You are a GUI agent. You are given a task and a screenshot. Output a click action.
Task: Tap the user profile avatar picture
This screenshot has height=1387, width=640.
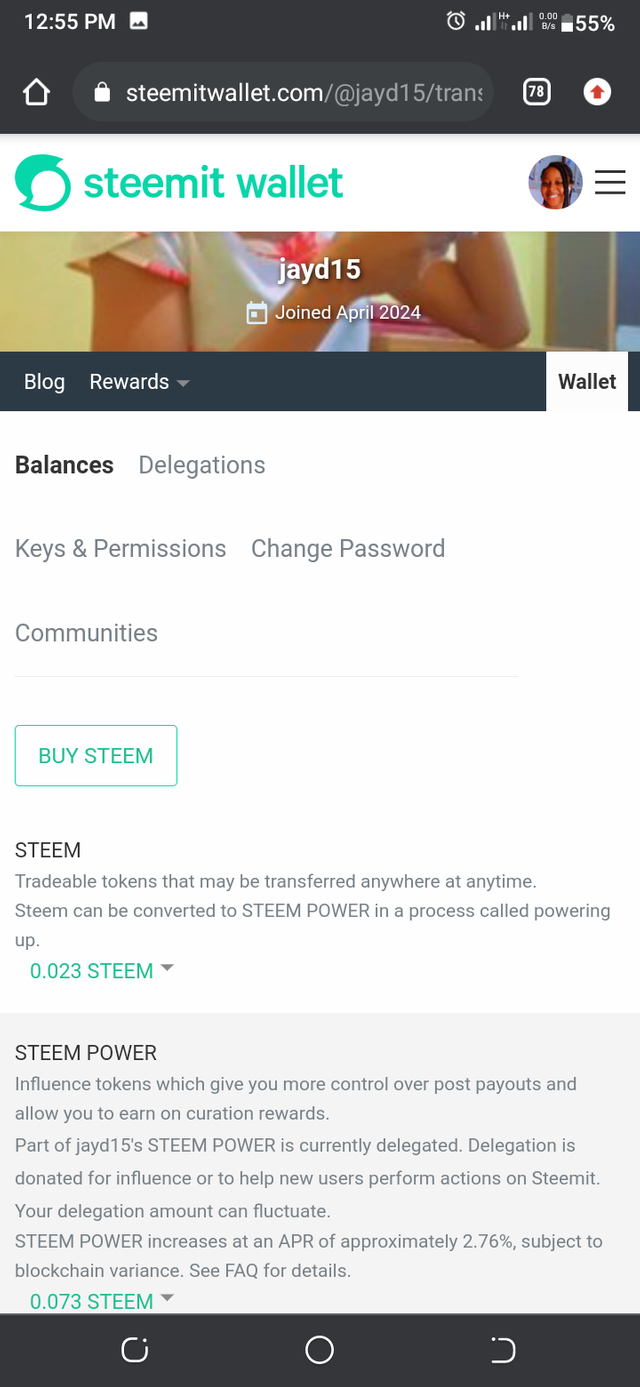[555, 183]
